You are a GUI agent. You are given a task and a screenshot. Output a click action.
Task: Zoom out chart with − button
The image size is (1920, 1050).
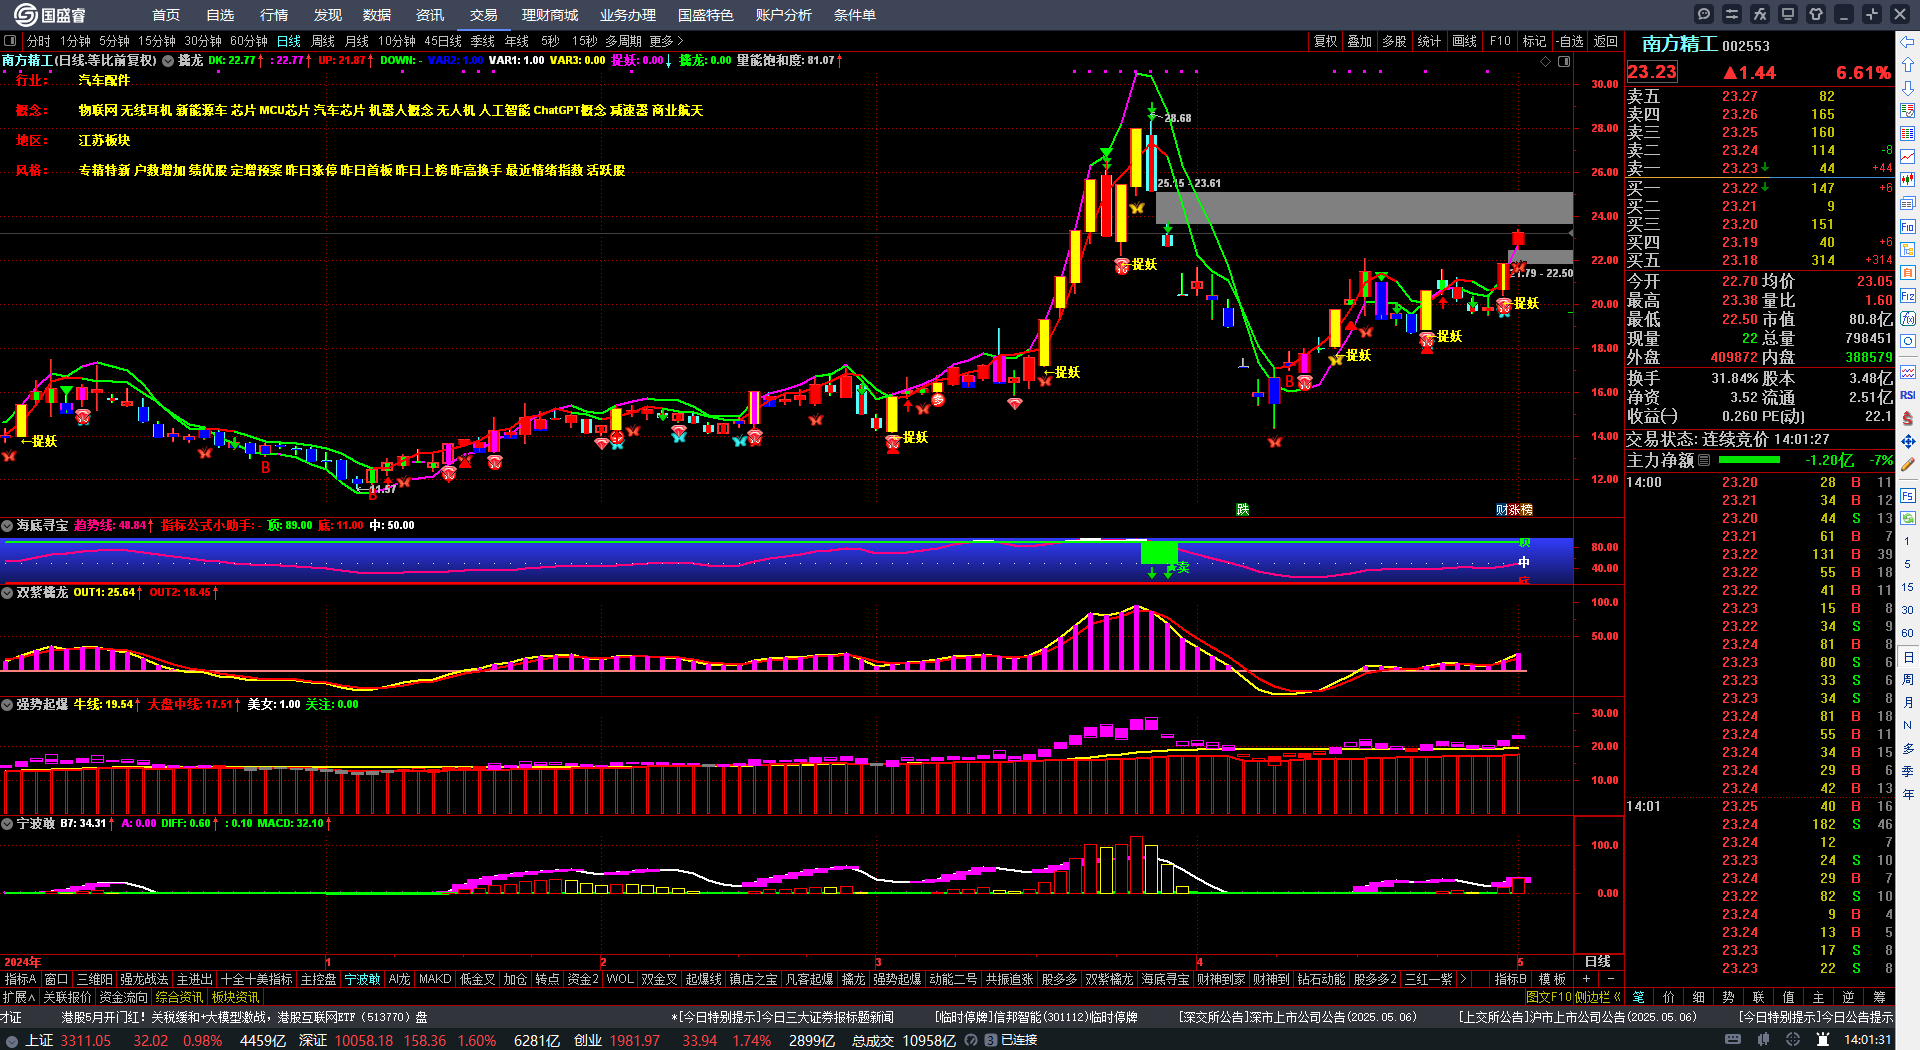click(x=1610, y=979)
